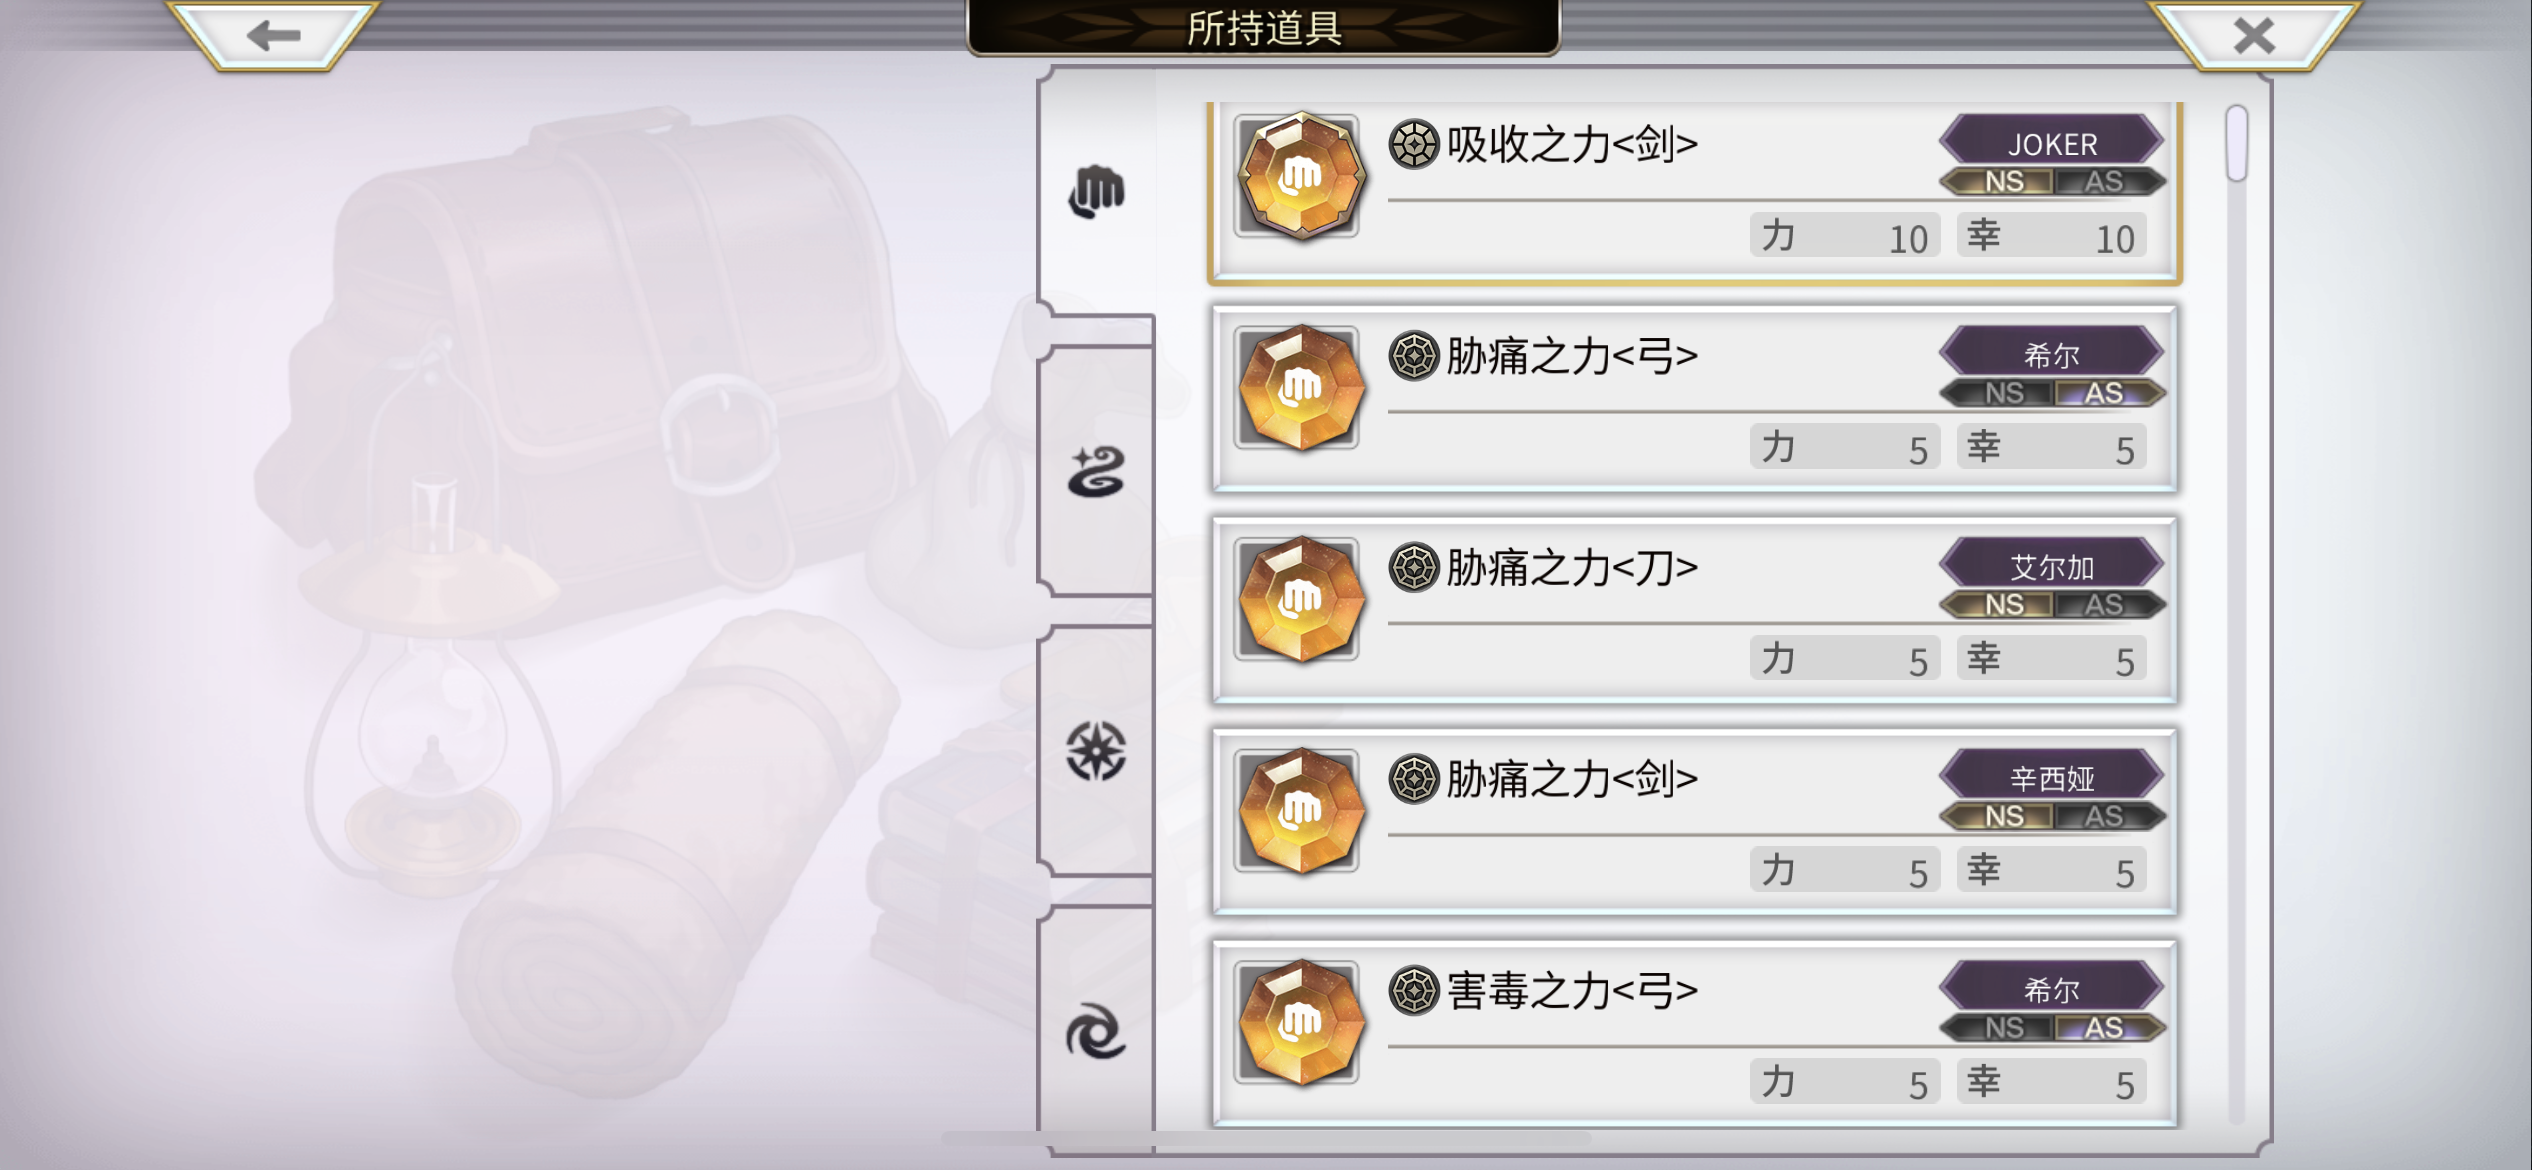
Task: Click the 胁痛之力<剑> gem icon
Action: pyautogui.click(x=1299, y=810)
